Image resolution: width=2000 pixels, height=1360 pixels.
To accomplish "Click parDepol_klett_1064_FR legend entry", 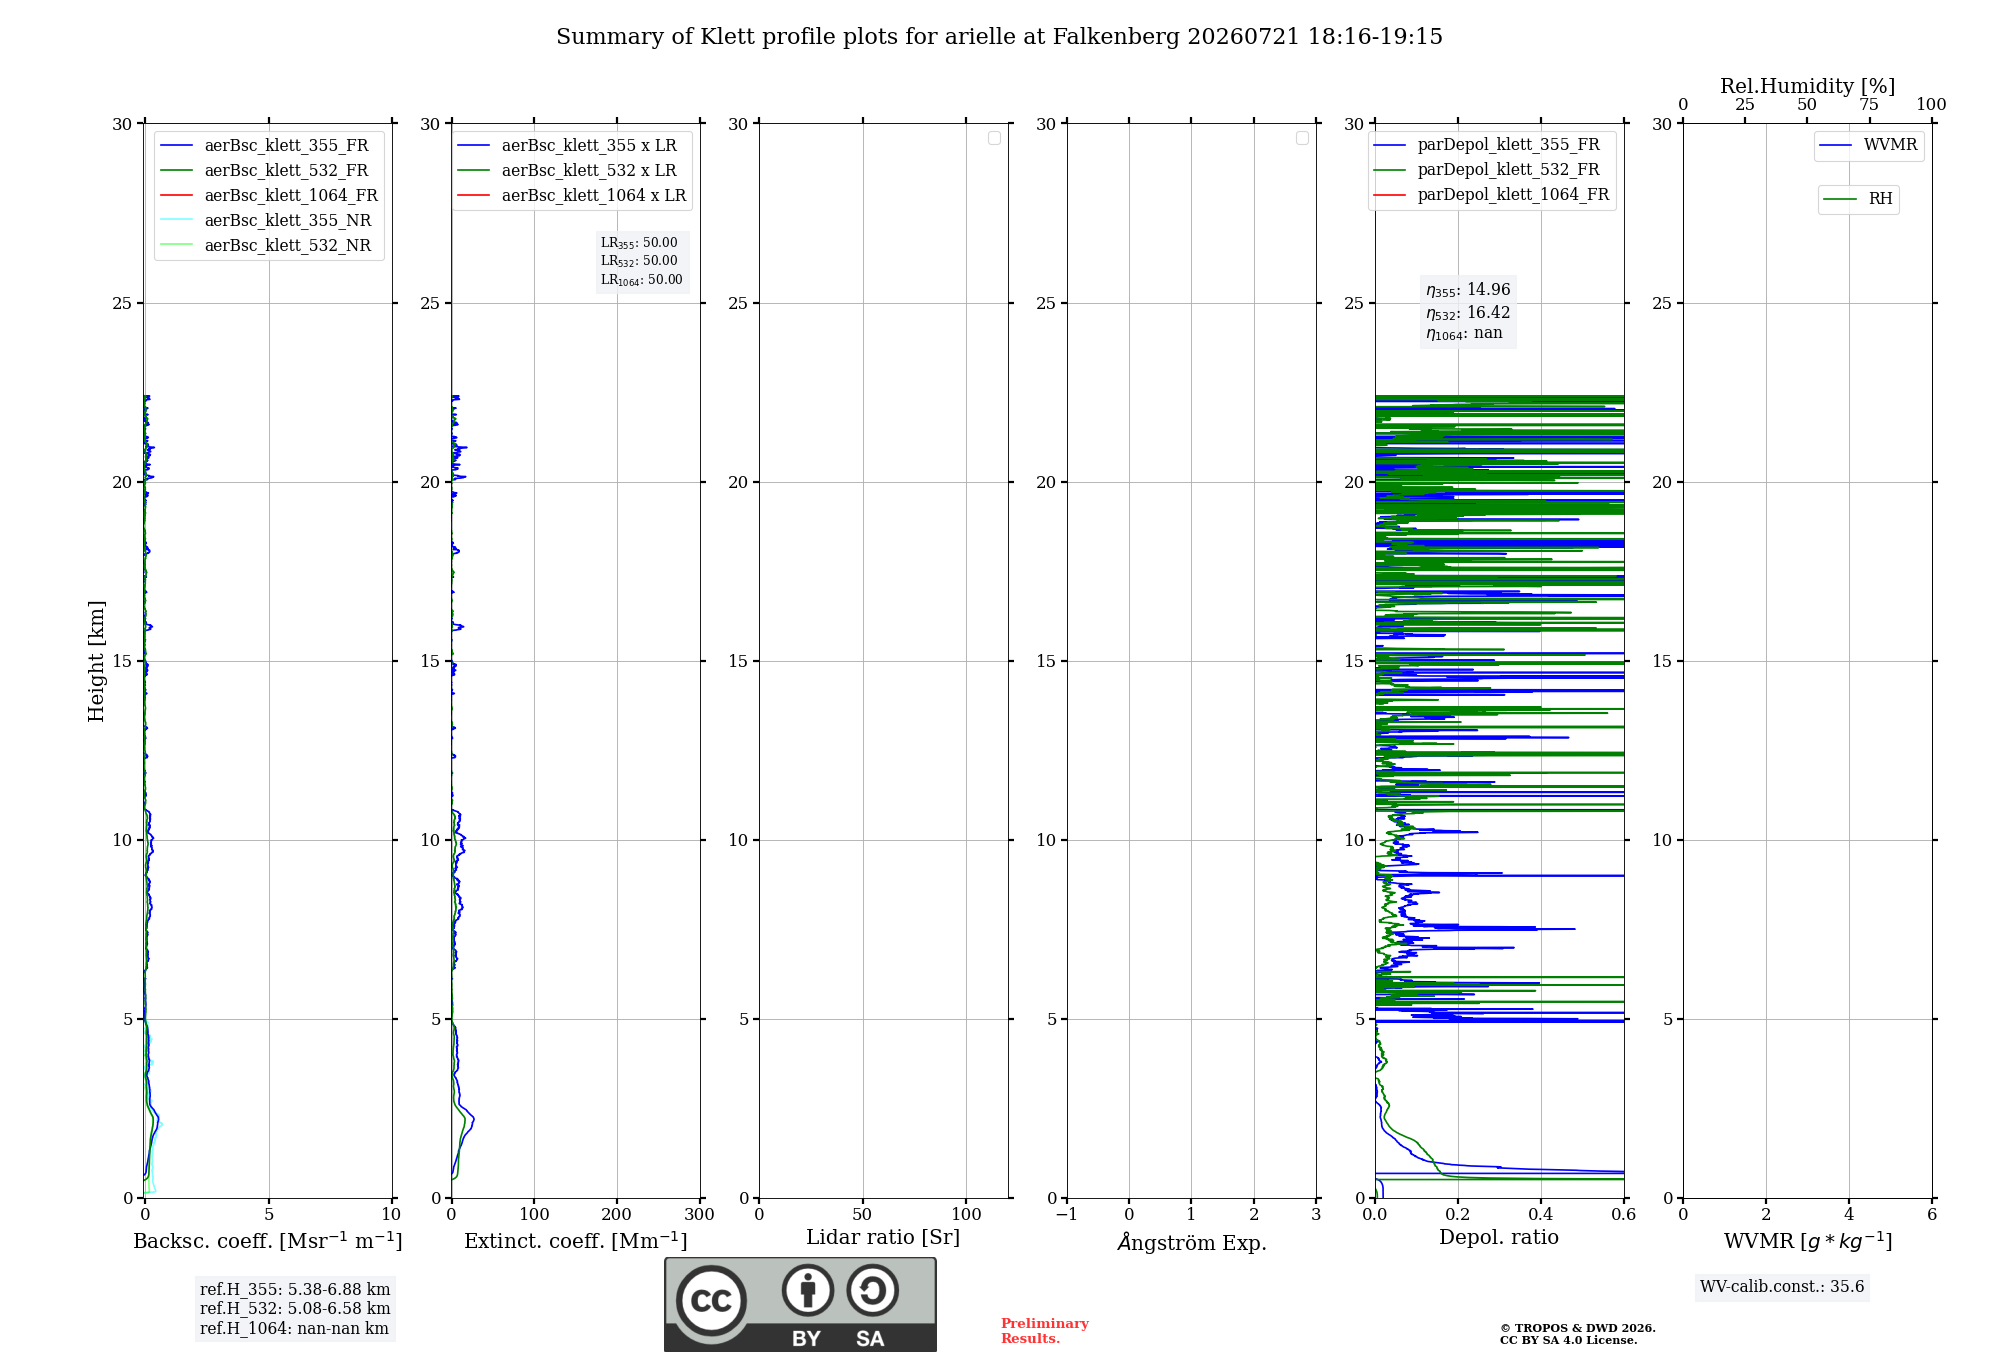I will pyautogui.click(x=1491, y=194).
